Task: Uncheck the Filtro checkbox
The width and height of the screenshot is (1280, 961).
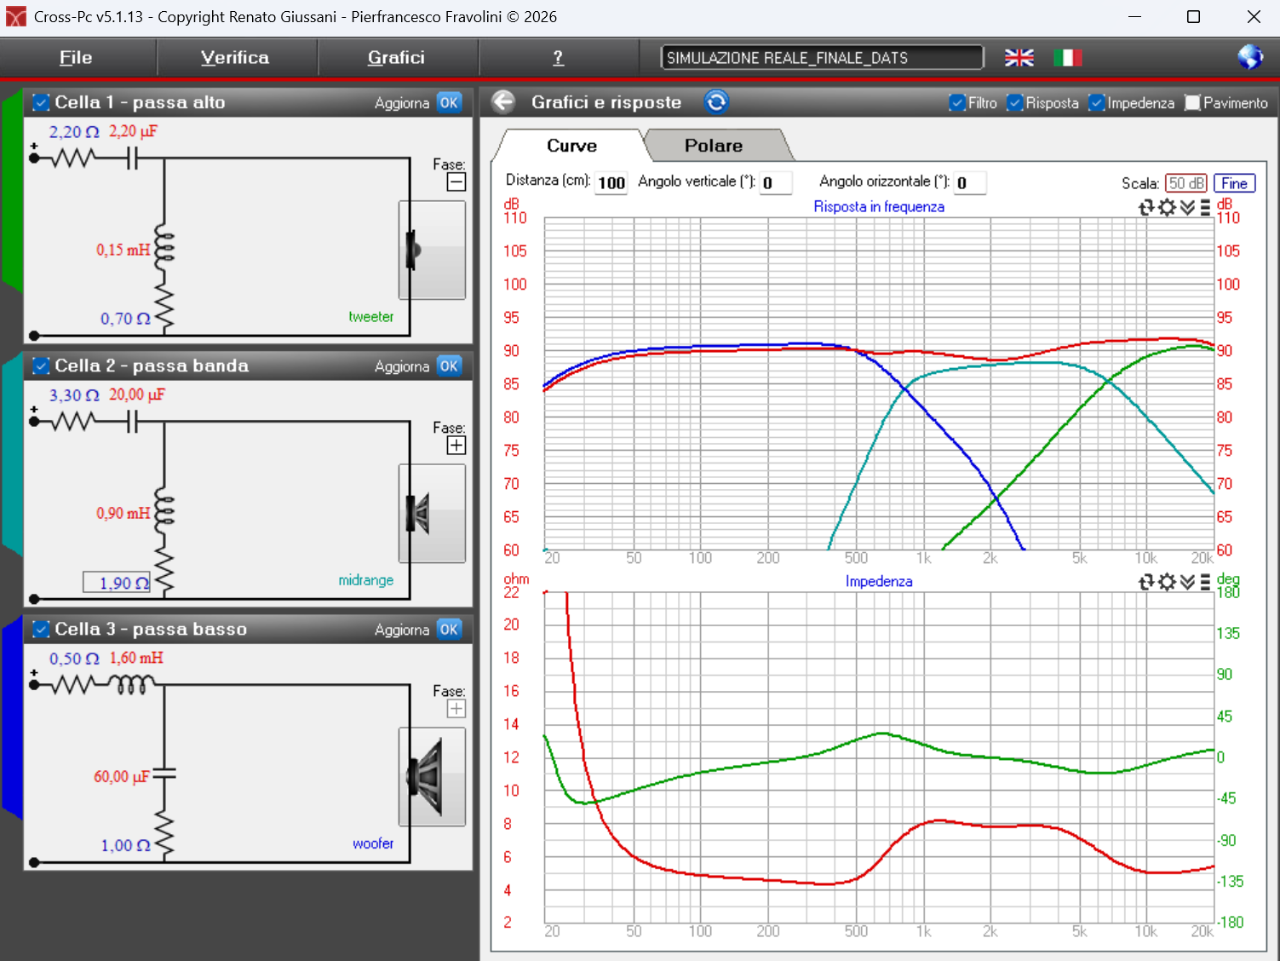Action: coord(957,103)
